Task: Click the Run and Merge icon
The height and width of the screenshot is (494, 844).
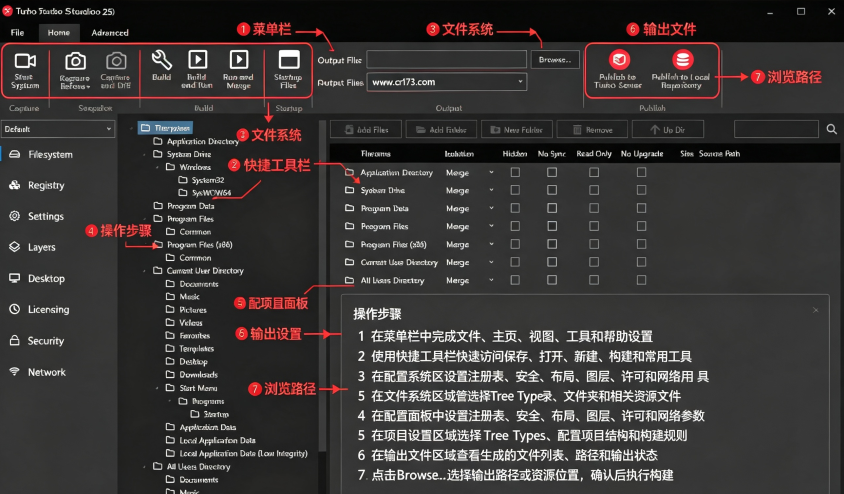Action: [238, 60]
